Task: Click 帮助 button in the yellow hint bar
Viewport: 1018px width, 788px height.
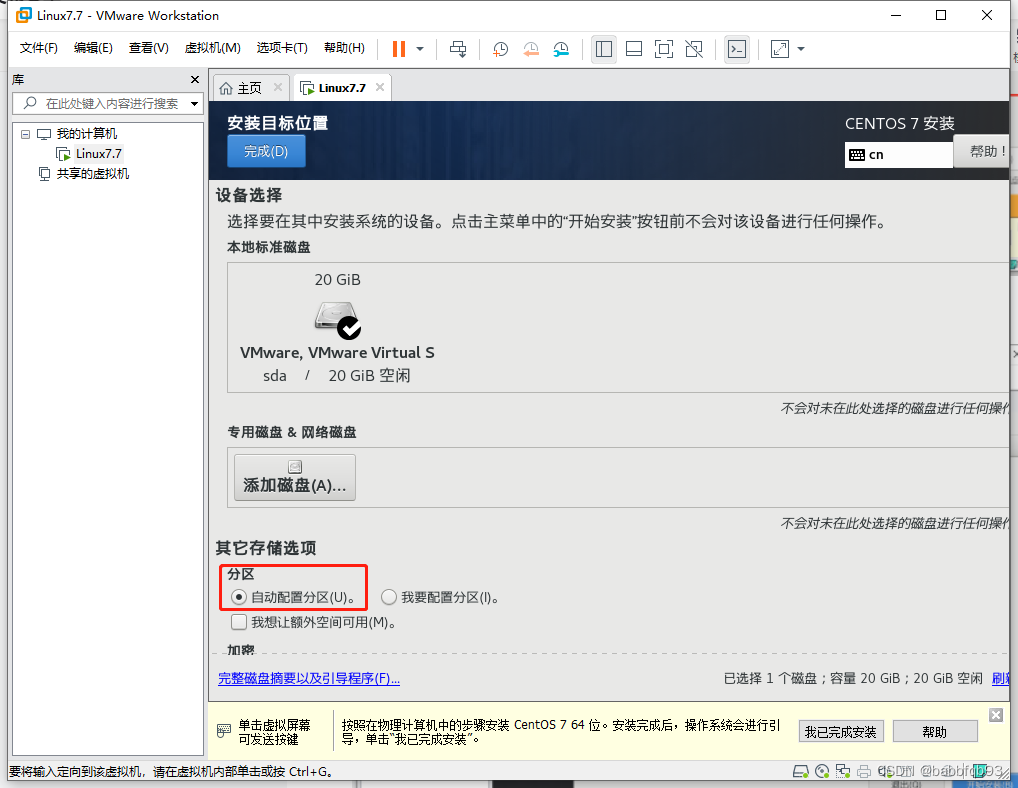Action: 935,732
